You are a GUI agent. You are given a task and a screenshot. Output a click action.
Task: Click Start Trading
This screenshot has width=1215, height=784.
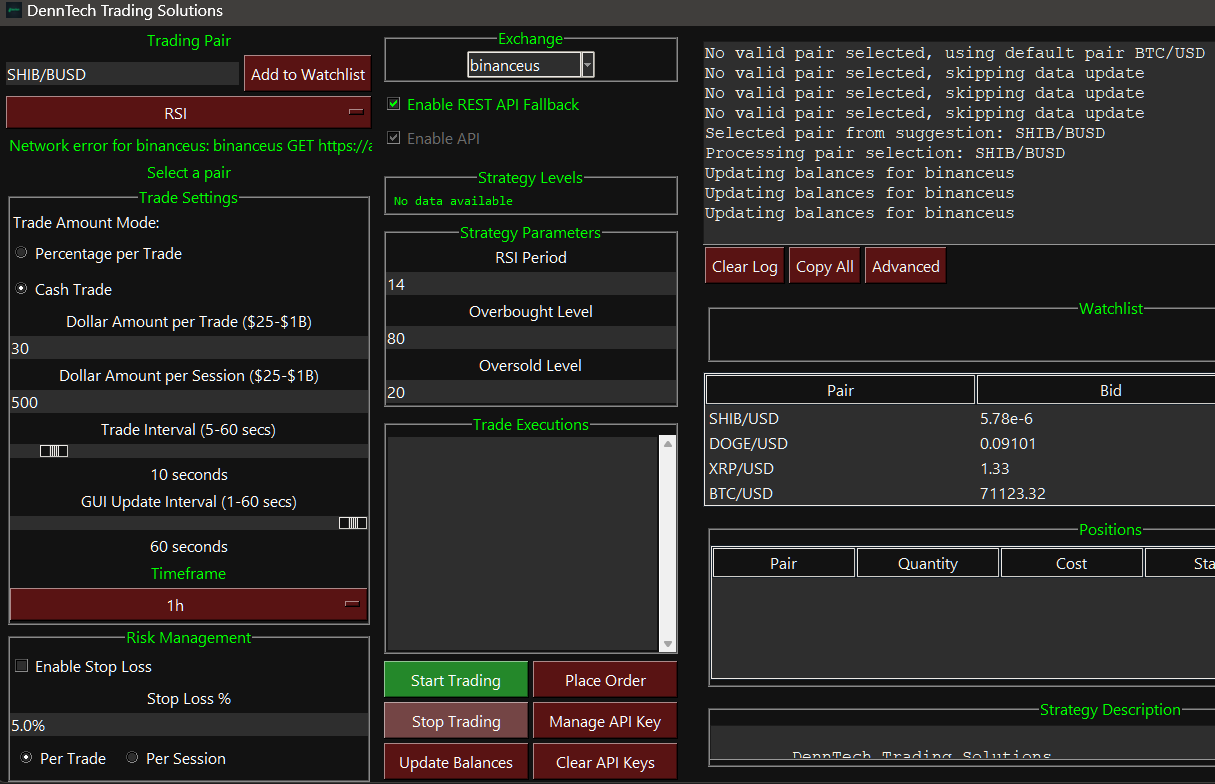pyautogui.click(x=455, y=679)
